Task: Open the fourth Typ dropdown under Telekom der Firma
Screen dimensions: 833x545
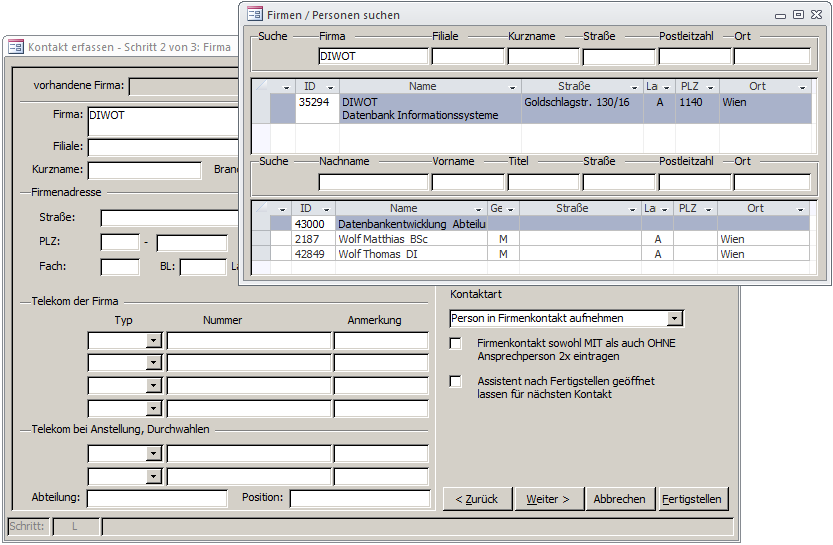Action: click(x=153, y=408)
